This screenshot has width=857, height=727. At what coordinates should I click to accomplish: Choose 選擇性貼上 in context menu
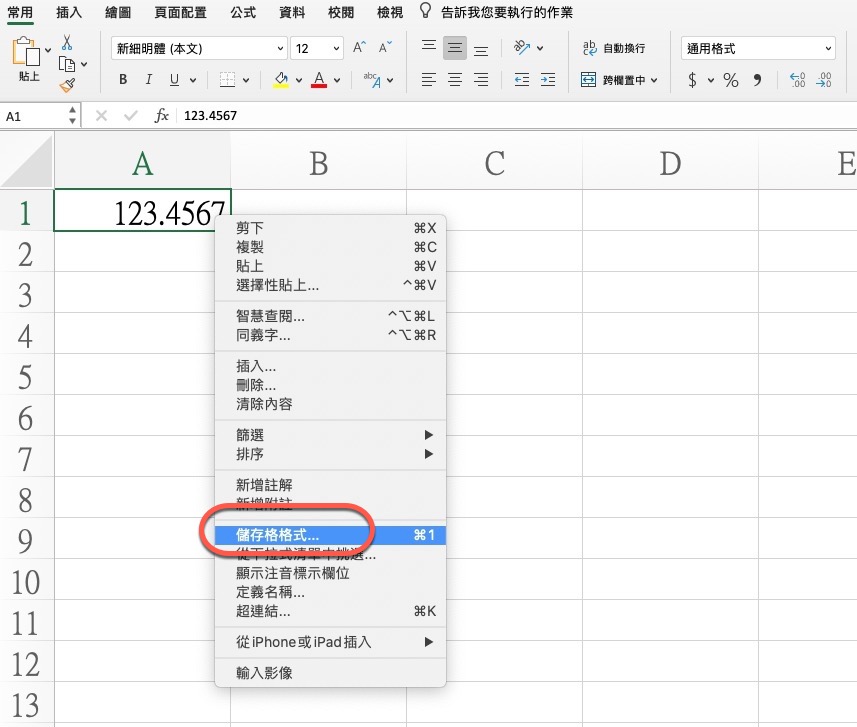point(330,285)
